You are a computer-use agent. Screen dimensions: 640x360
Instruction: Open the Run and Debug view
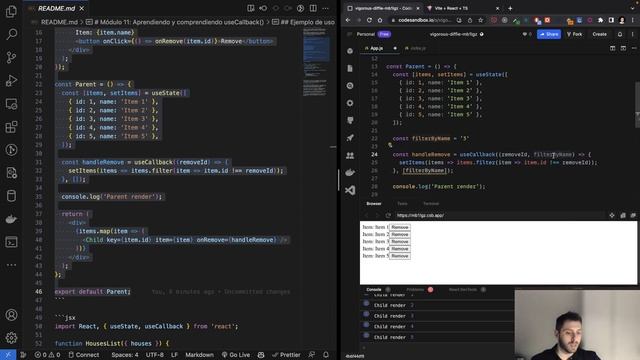pos(11,80)
